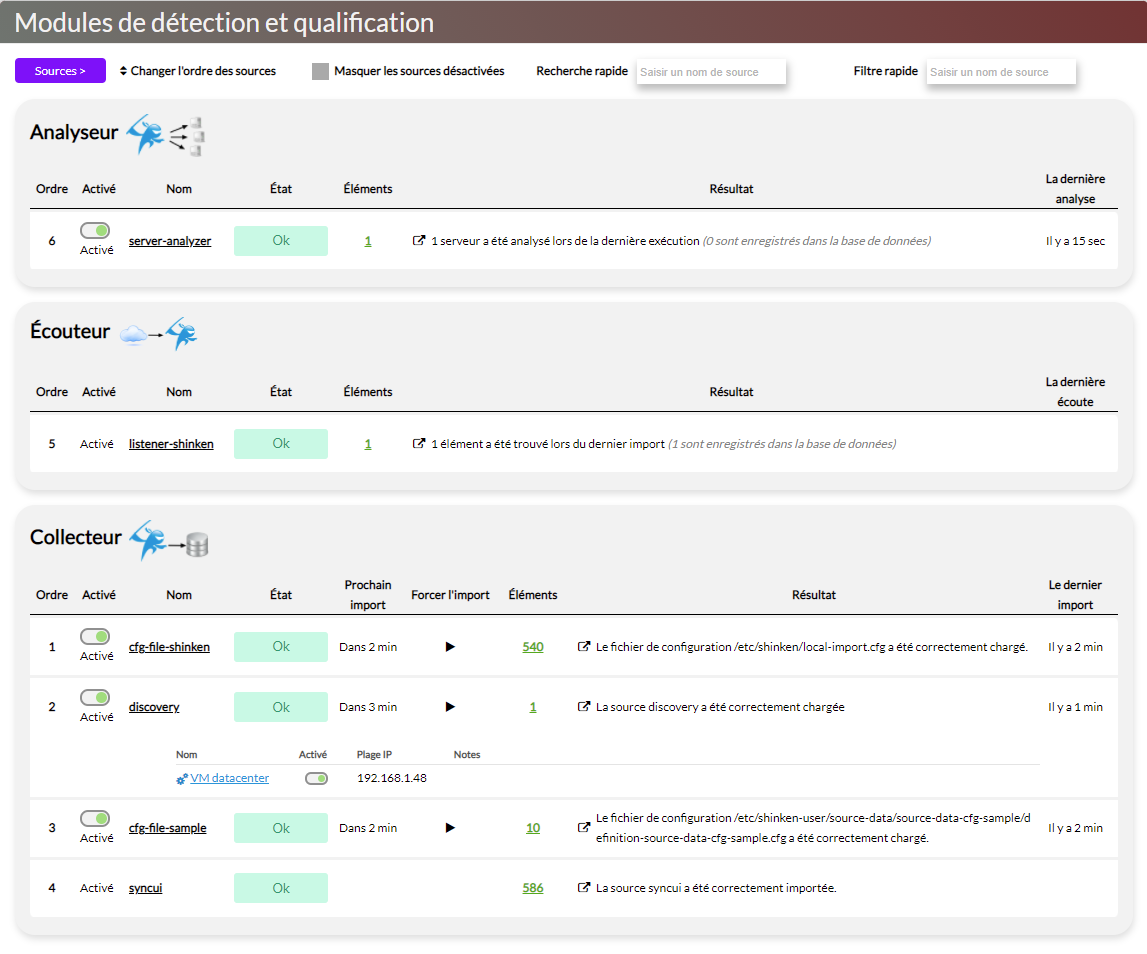
Task: Click the 540 elements count link
Action: 532,647
